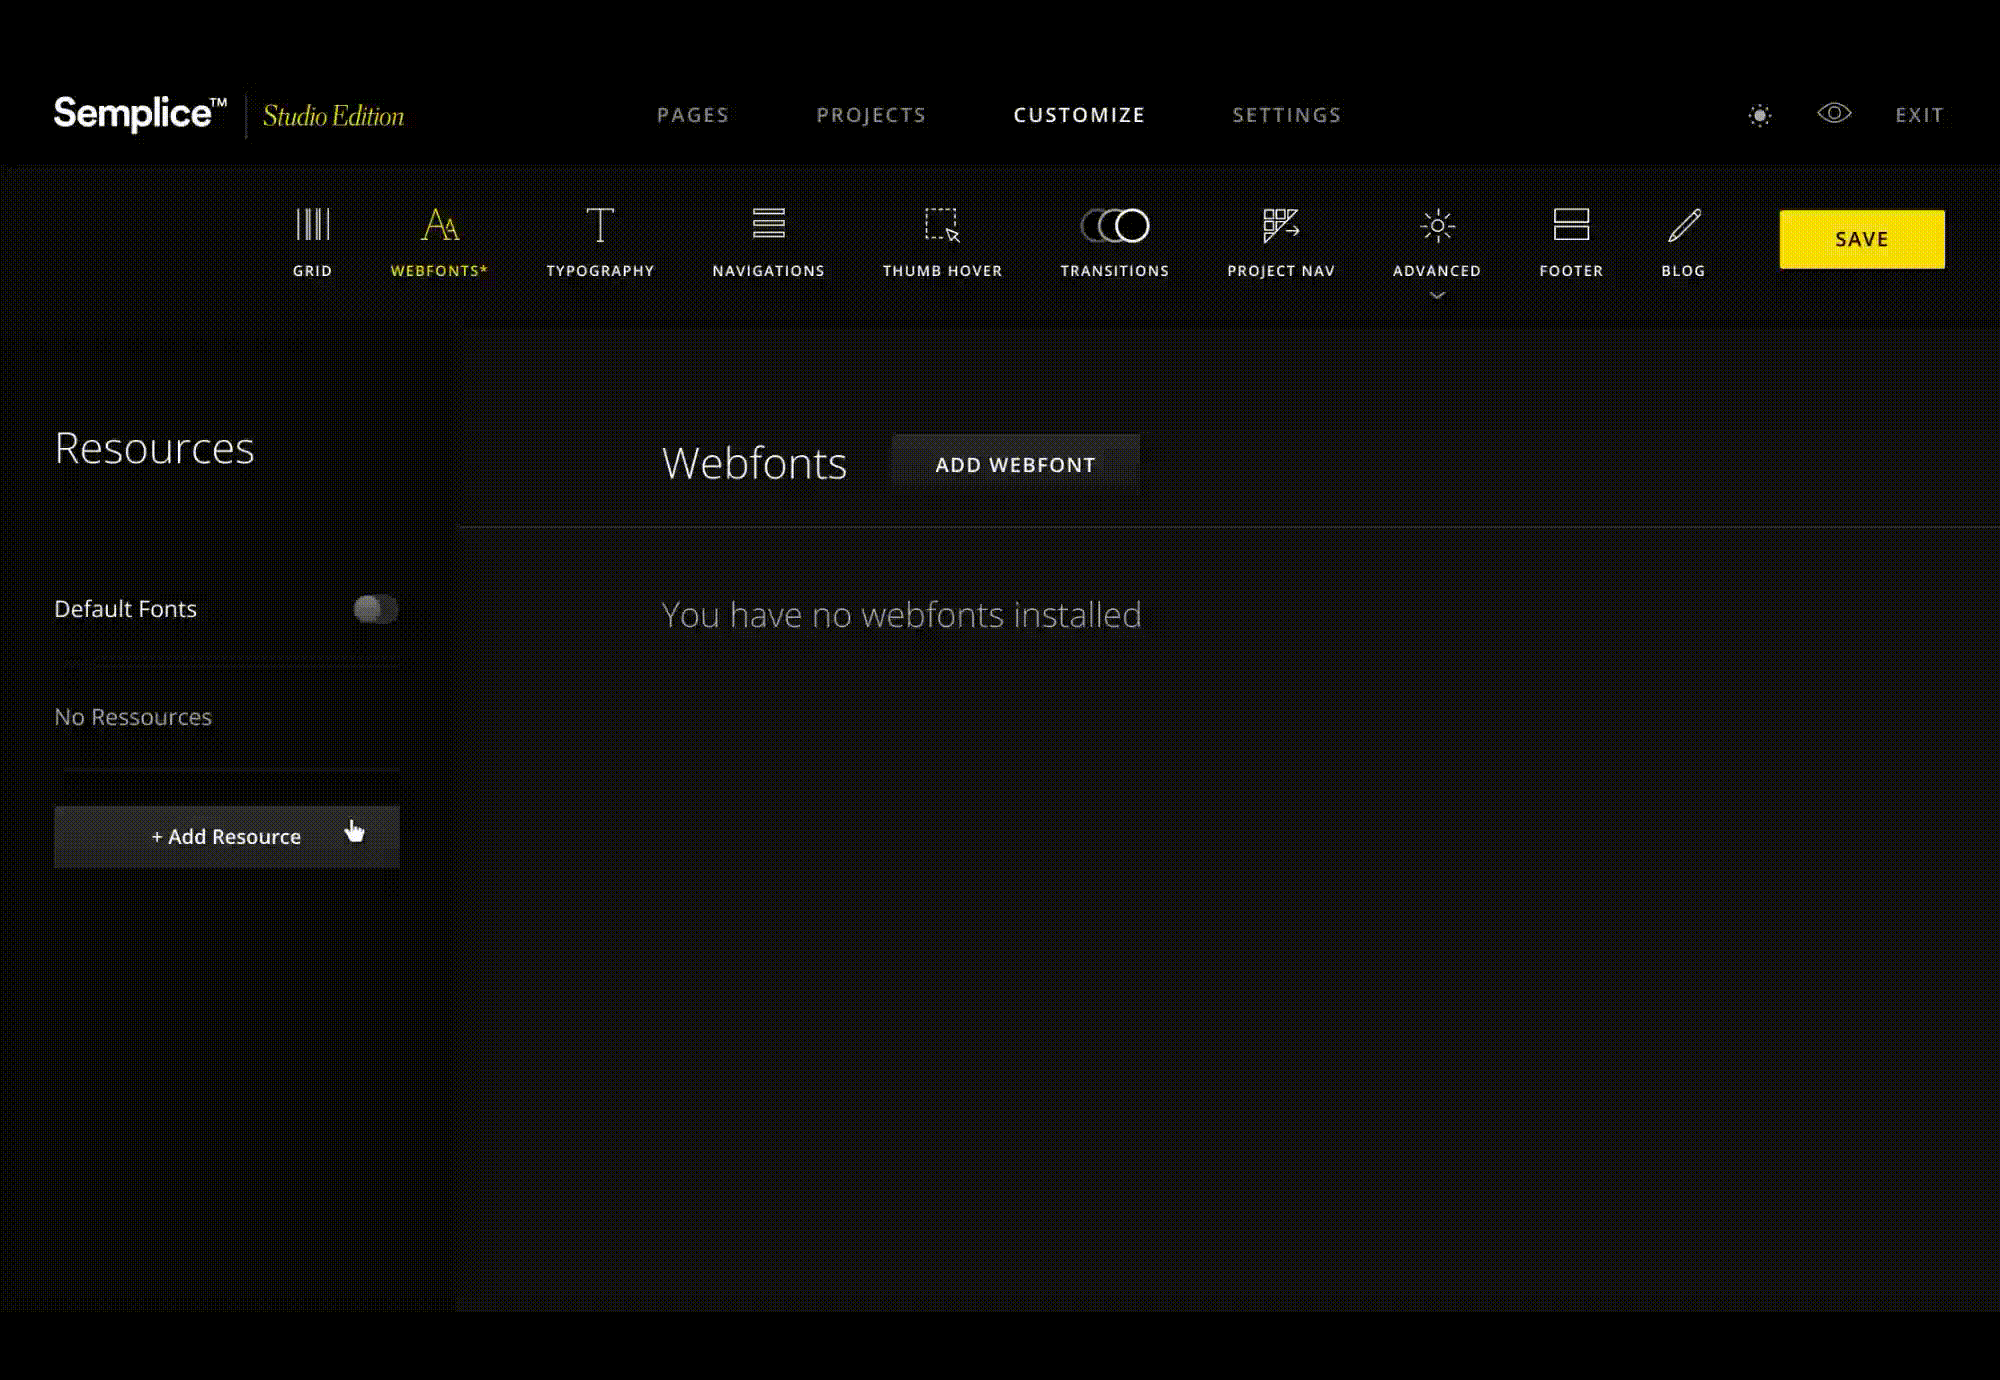Switch to the Projects tab
Image resolution: width=2000 pixels, height=1380 pixels.
[x=871, y=115]
